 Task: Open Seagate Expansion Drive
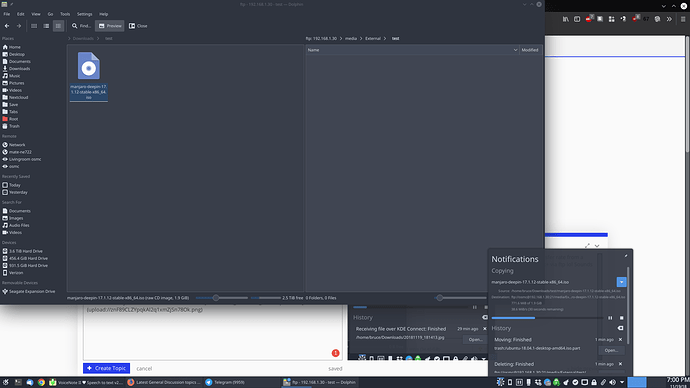pyautogui.click(x=33, y=291)
